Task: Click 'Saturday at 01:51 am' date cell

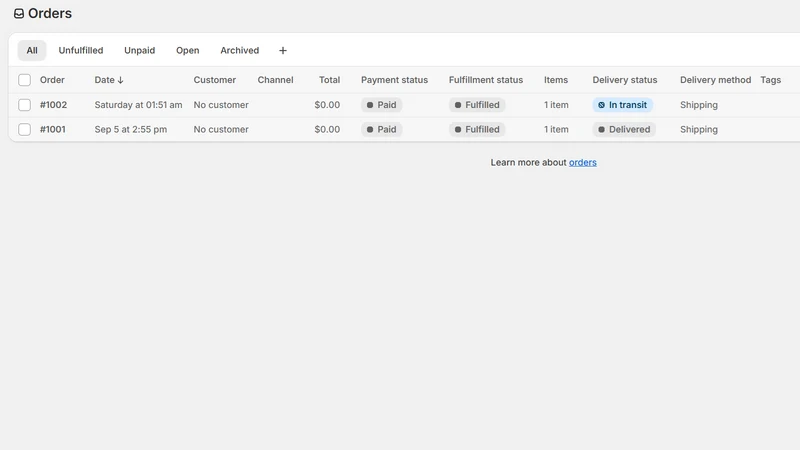Action: point(138,105)
